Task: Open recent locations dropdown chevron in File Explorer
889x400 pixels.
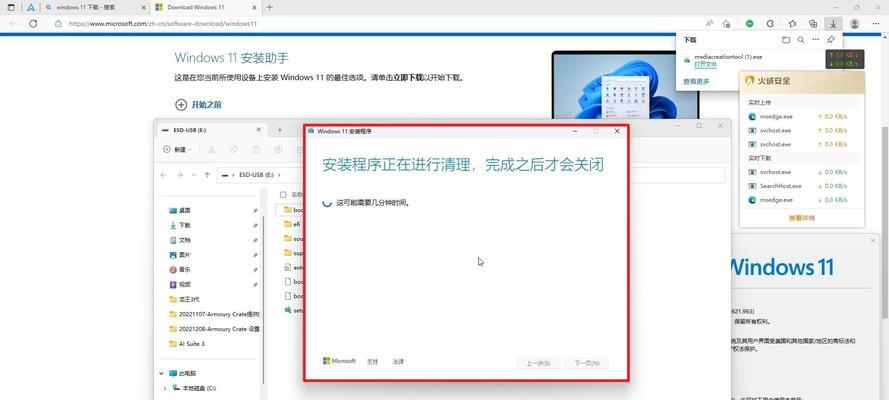Action: [x=193, y=175]
